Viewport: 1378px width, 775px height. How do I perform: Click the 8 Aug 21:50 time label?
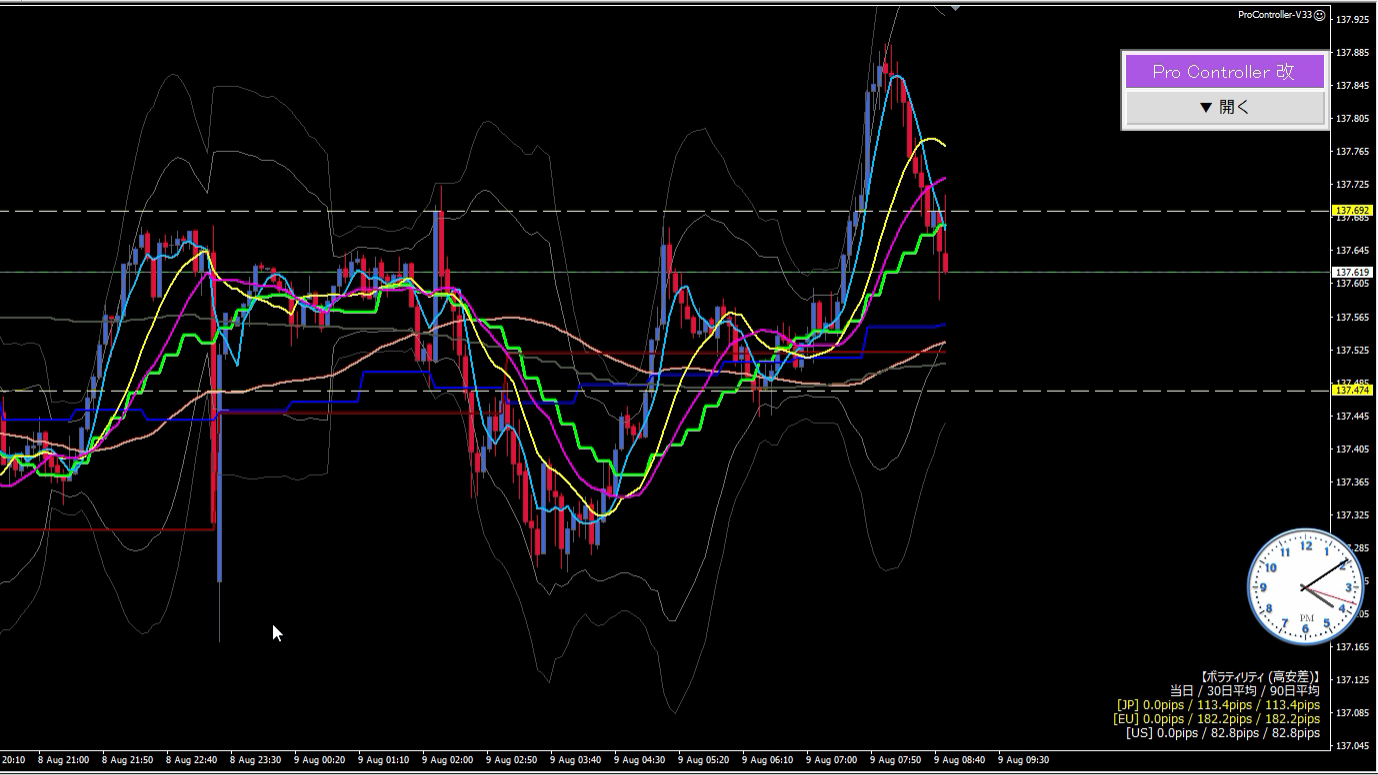[x=127, y=760]
